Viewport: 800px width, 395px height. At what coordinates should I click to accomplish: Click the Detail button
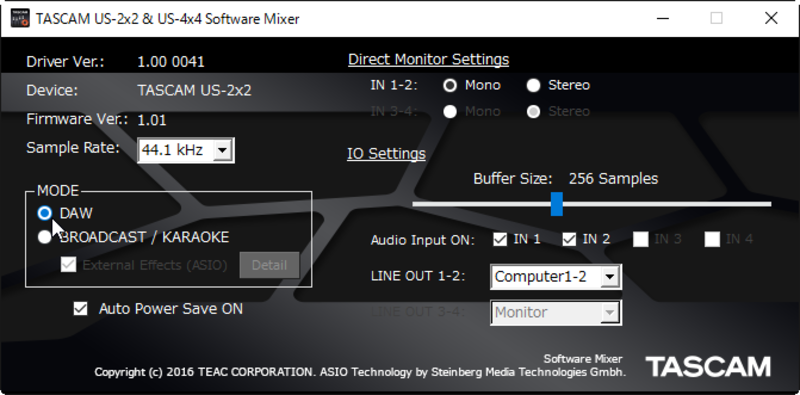pos(269,265)
